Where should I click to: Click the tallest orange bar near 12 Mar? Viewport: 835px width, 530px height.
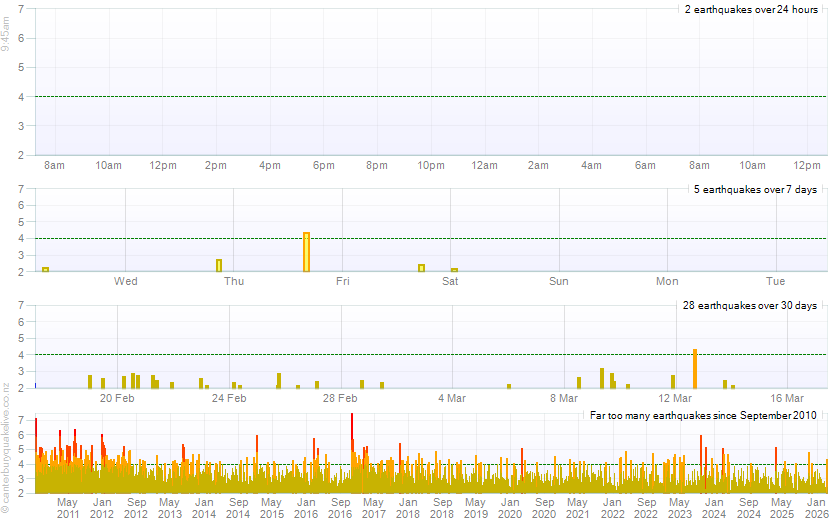(694, 368)
